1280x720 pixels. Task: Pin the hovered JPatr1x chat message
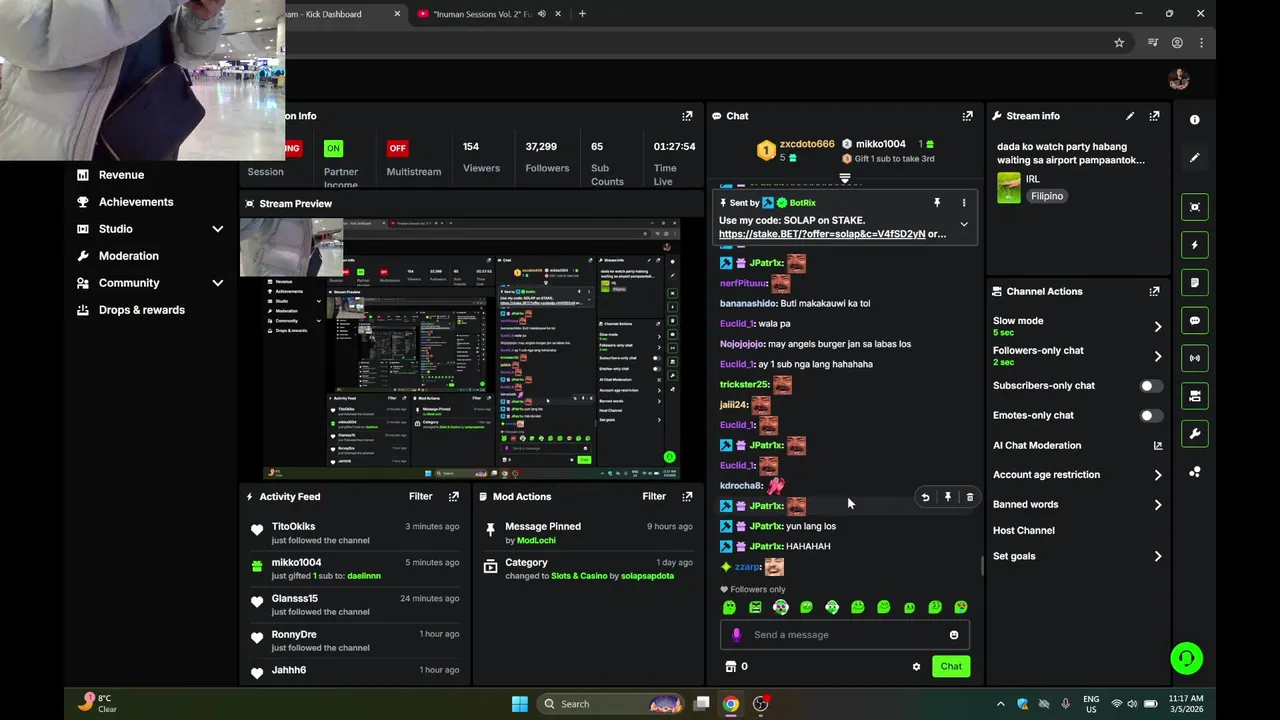(x=947, y=497)
